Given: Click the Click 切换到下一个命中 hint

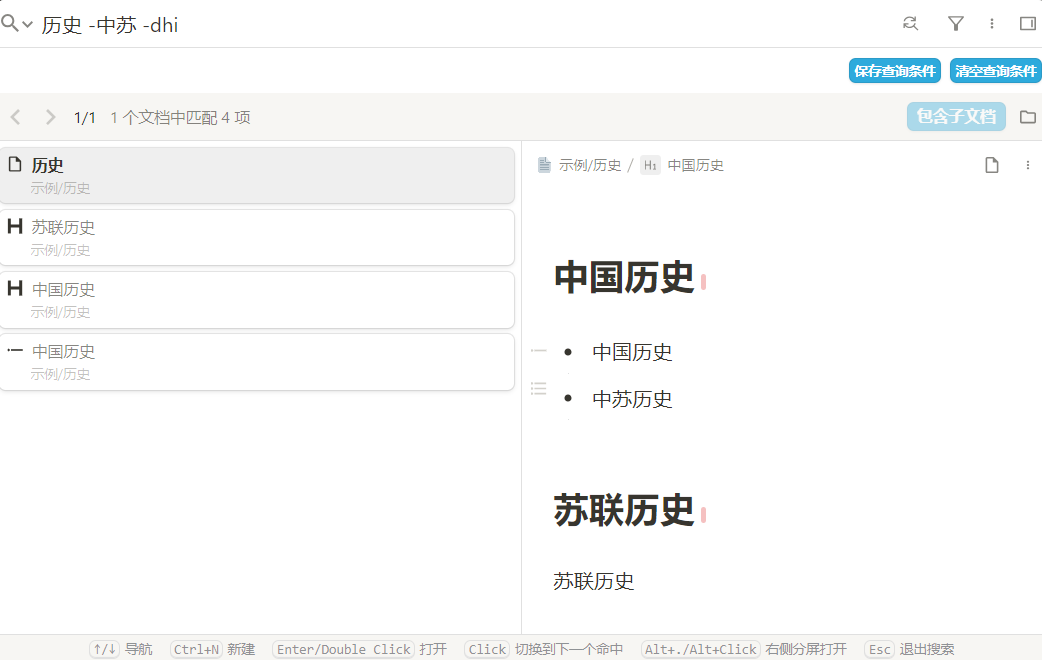Looking at the screenshot, I should [x=544, y=649].
